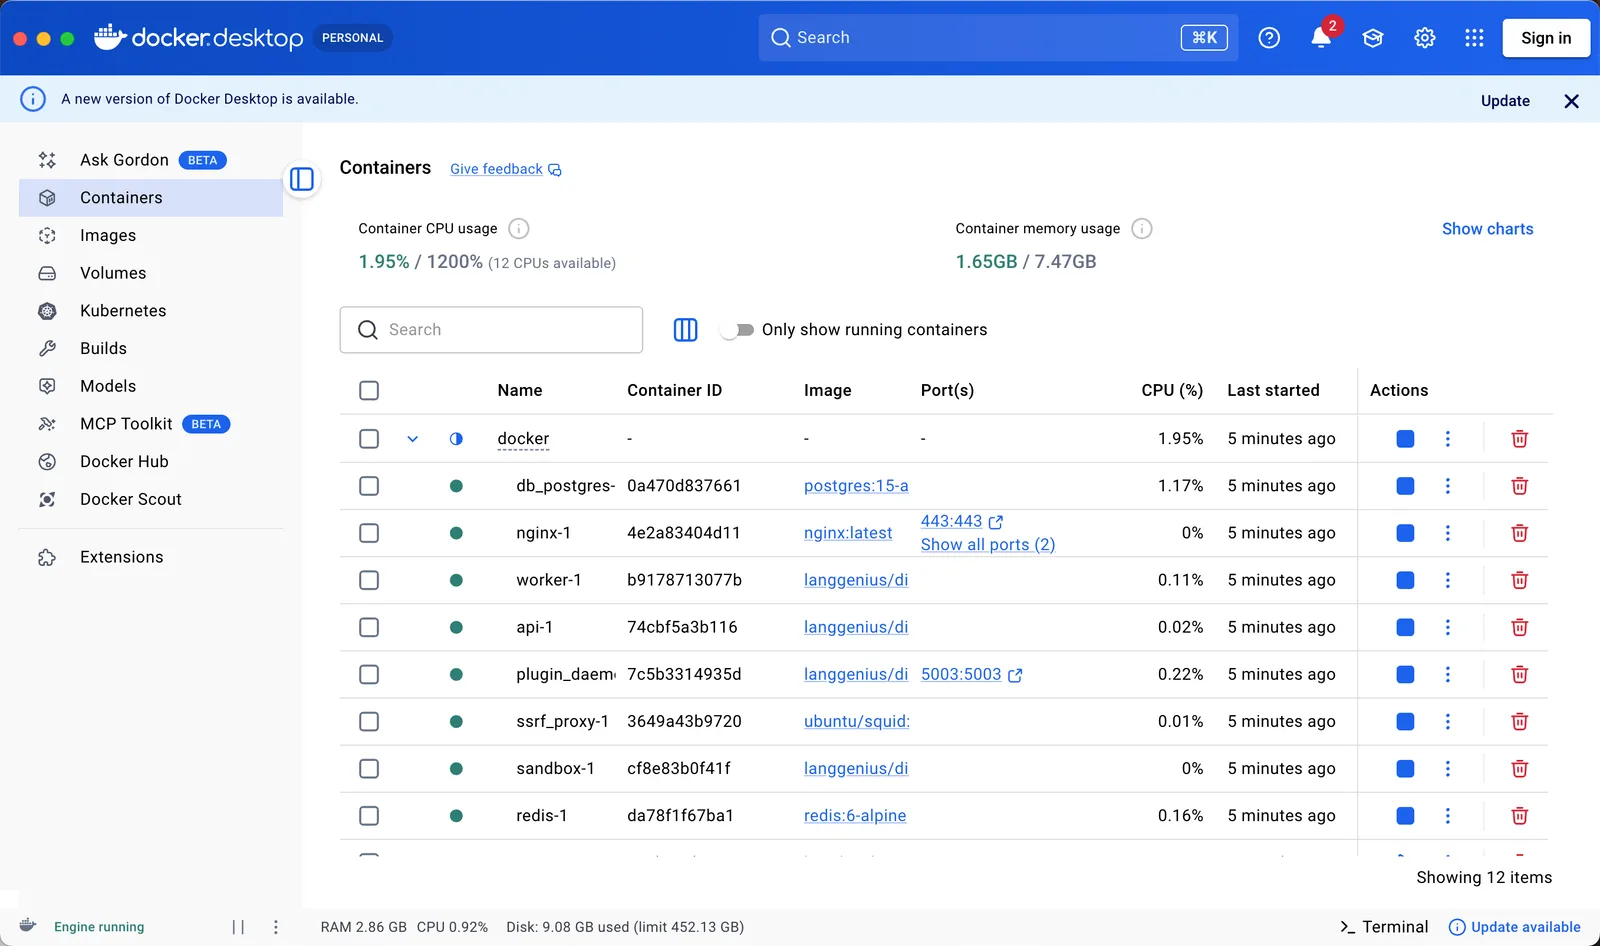Open Docker Scout section

click(x=151, y=499)
